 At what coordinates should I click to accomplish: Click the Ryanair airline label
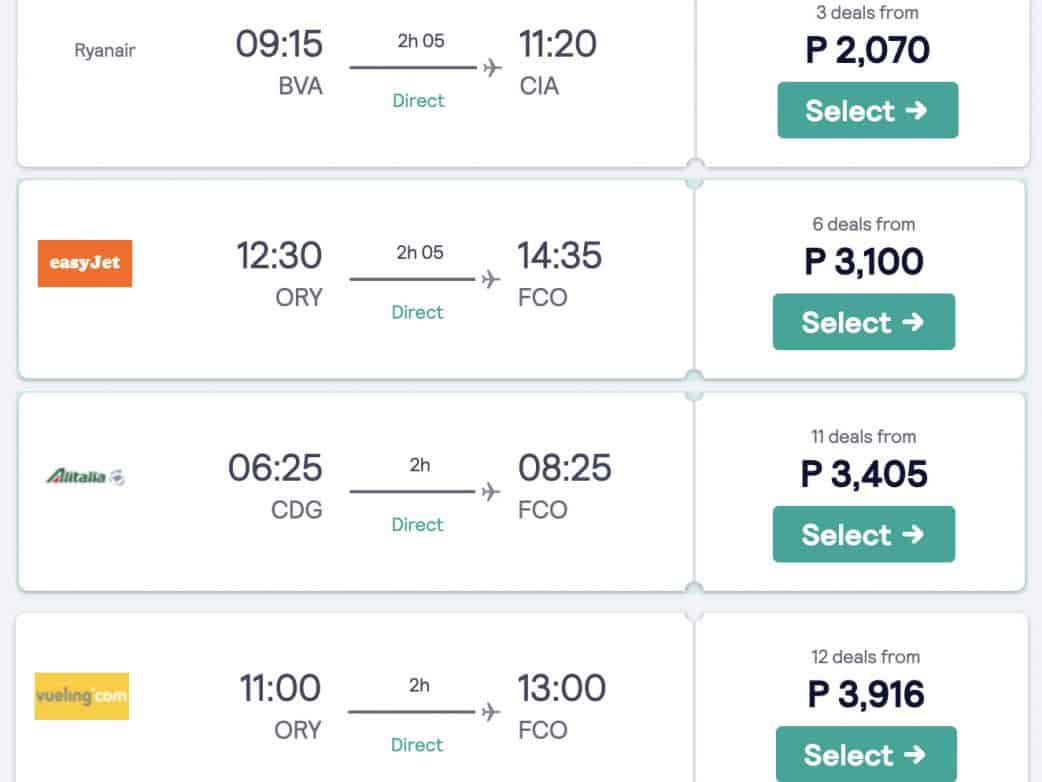point(105,50)
